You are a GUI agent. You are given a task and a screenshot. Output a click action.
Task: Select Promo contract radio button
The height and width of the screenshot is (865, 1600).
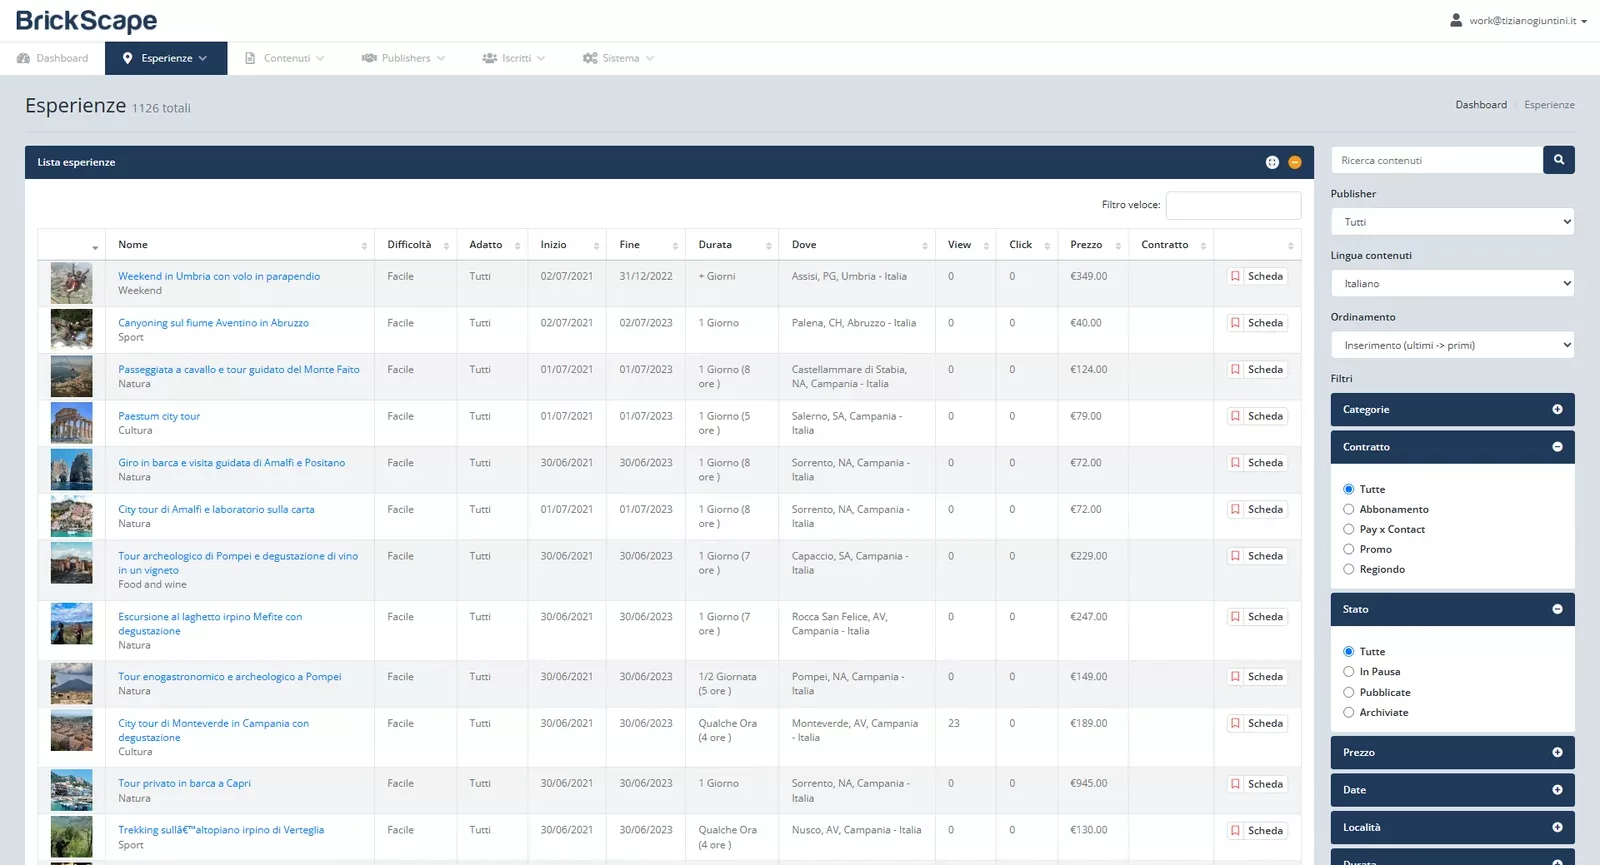tap(1349, 549)
